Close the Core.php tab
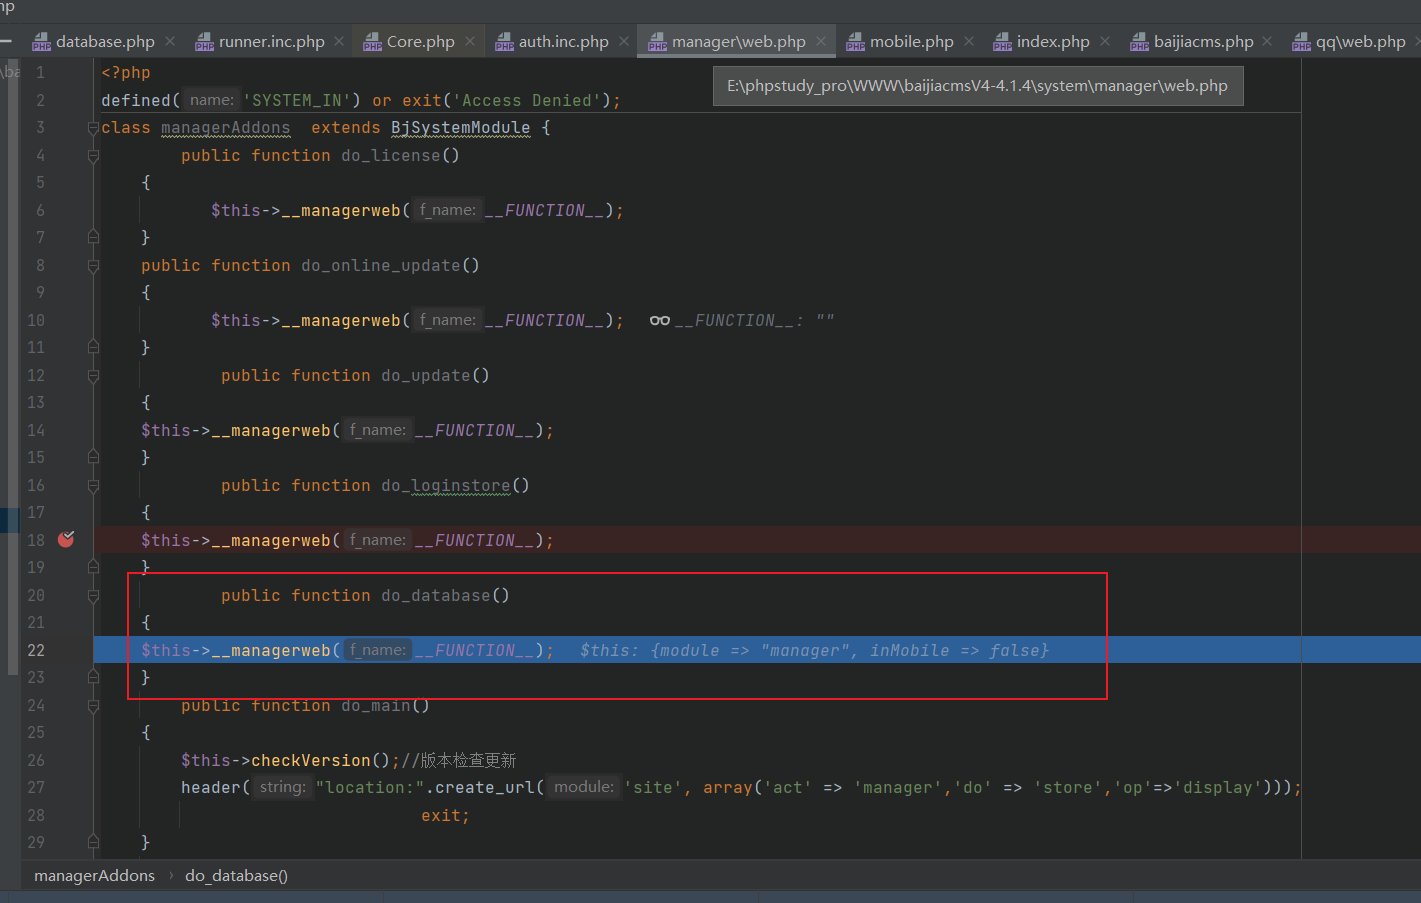This screenshot has height=903, width=1421. point(470,41)
